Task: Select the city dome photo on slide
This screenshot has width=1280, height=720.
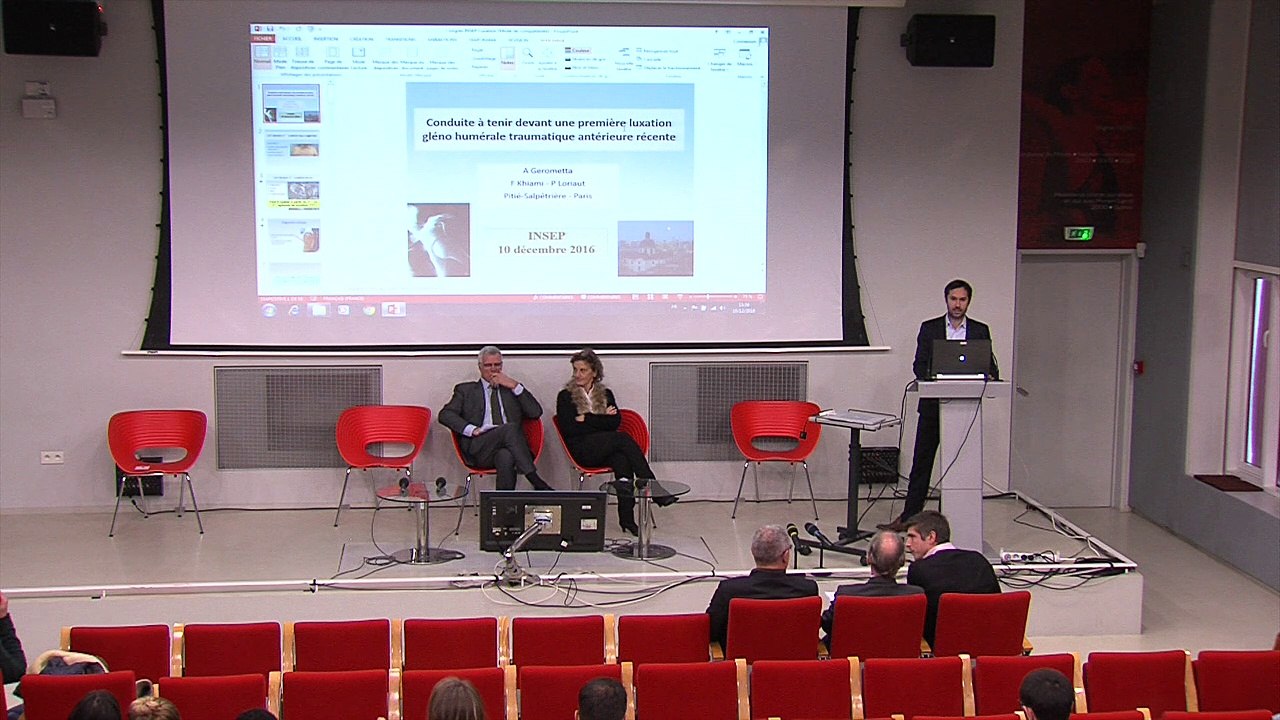Action: pyautogui.click(x=655, y=248)
